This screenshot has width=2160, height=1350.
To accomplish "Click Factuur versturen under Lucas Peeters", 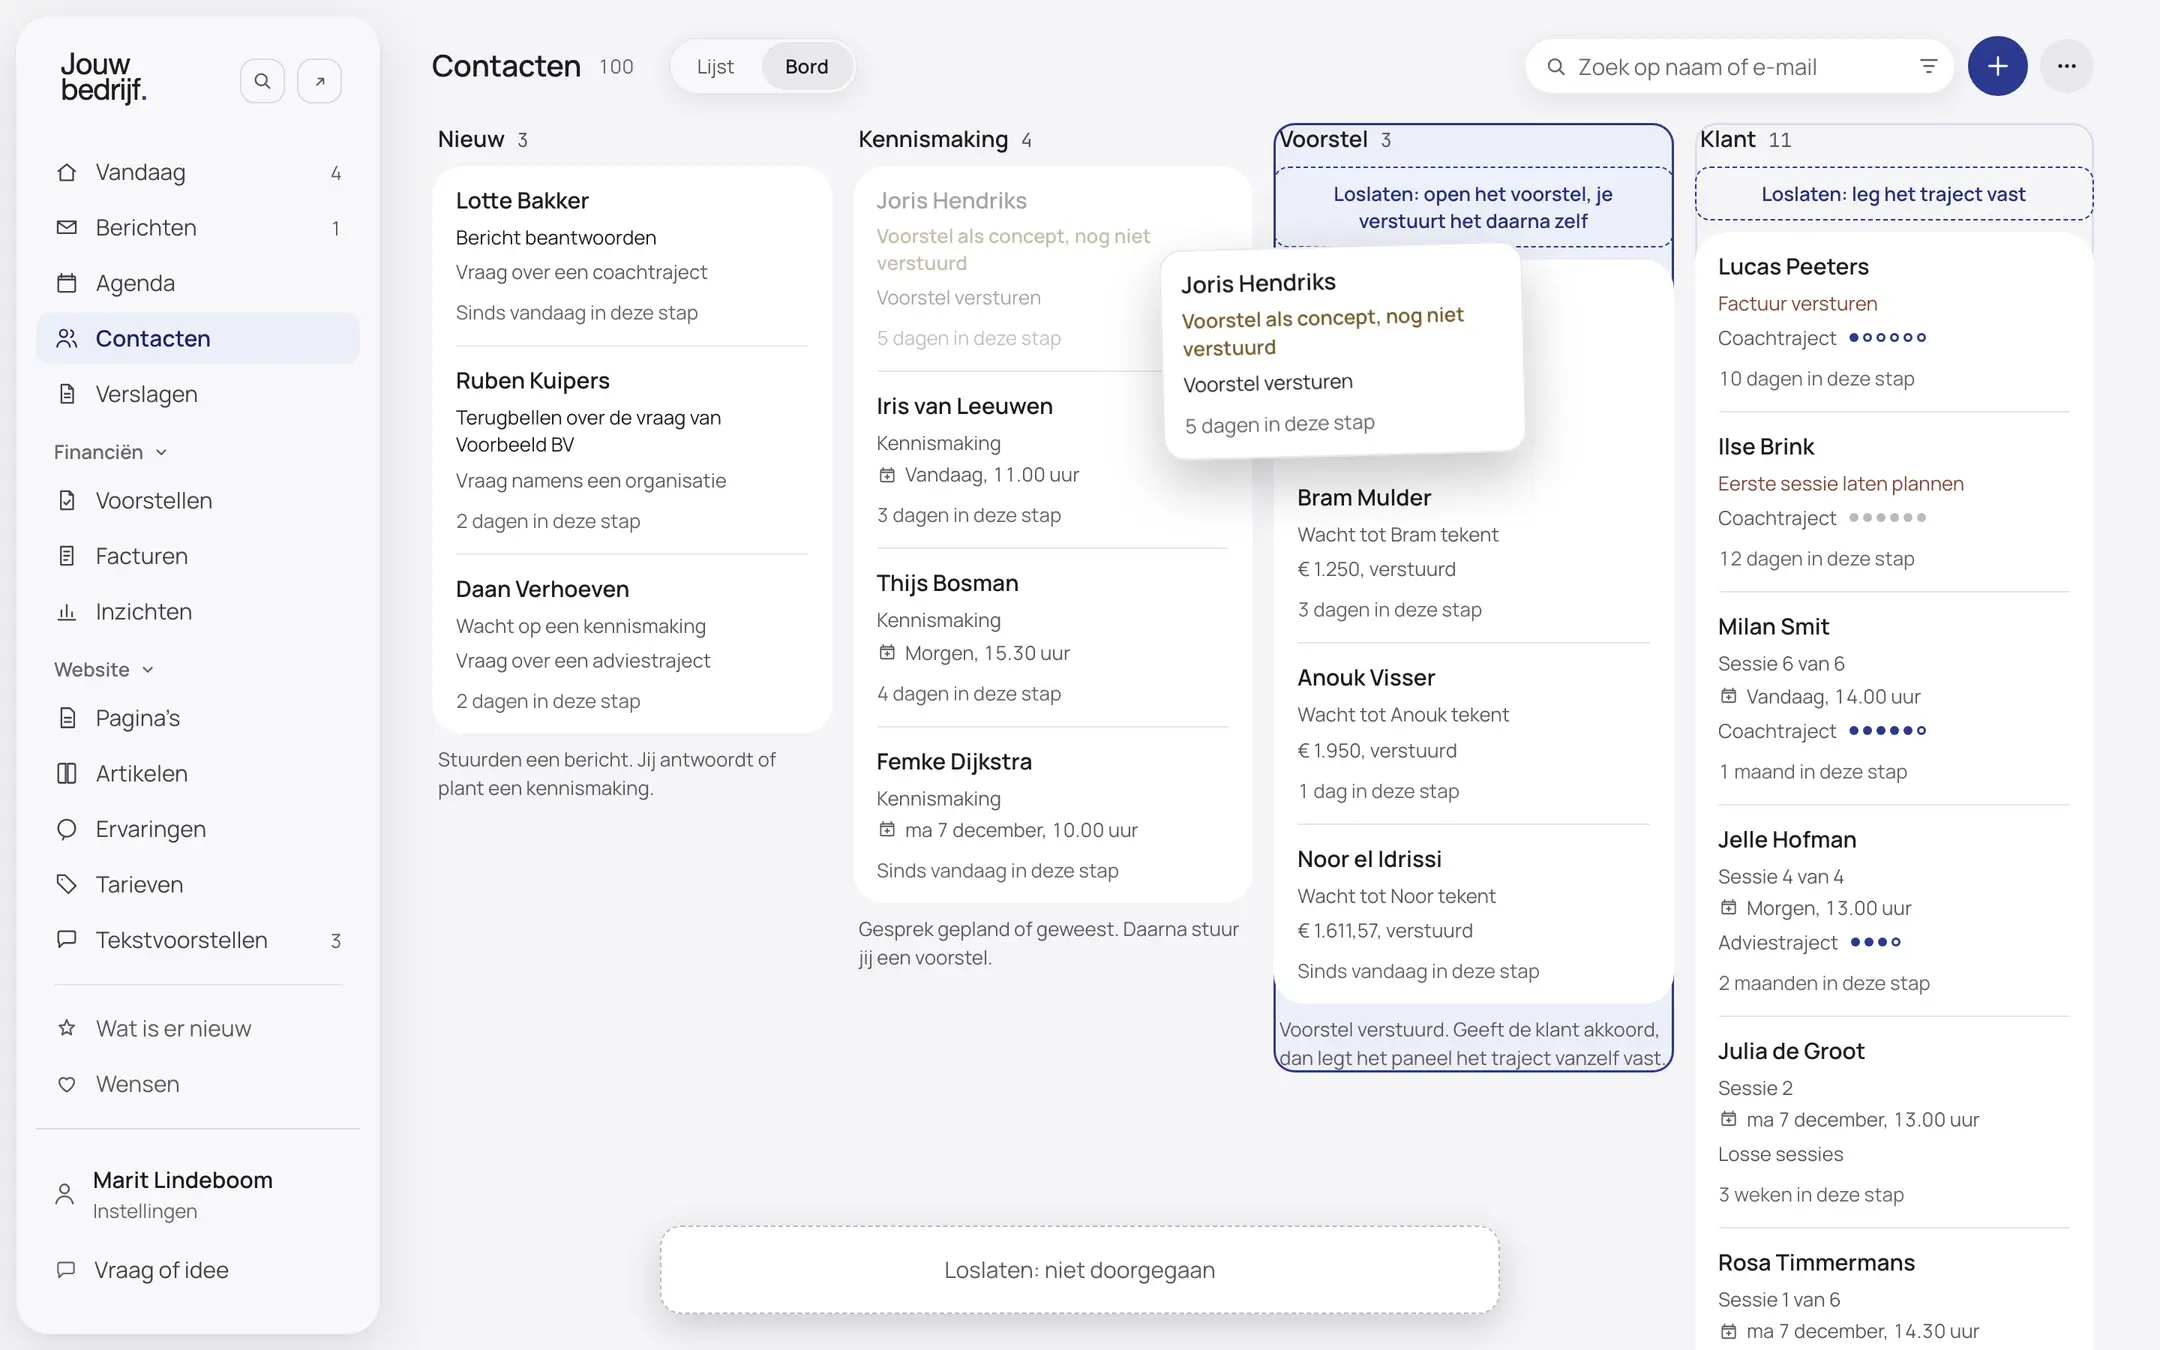I will (x=1797, y=303).
